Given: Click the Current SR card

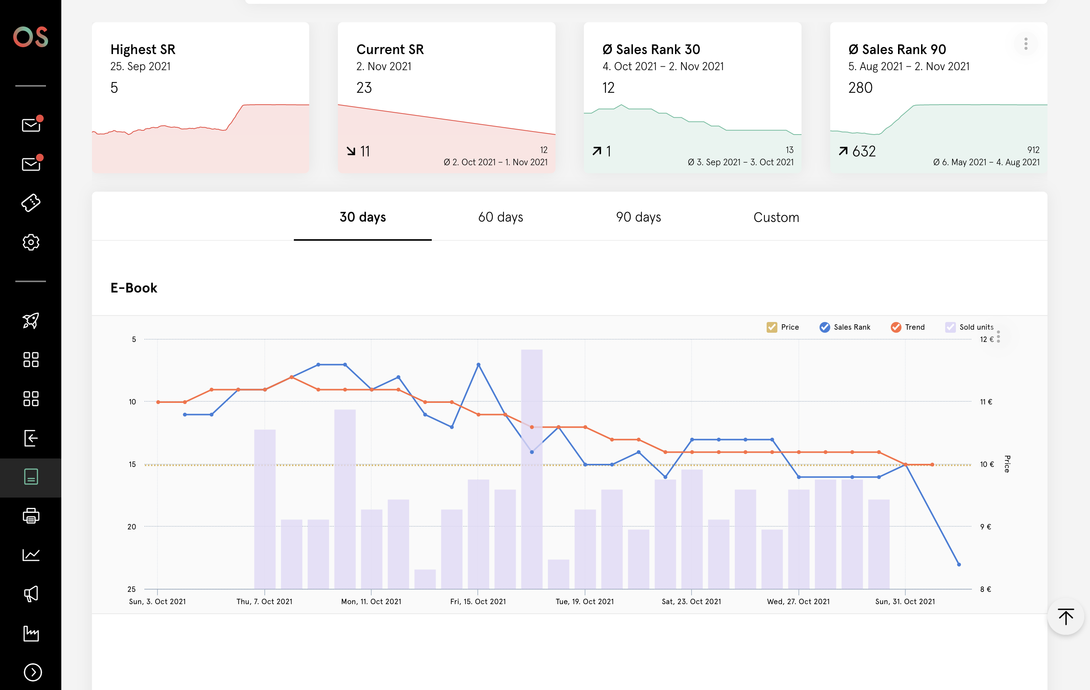Looking at the screenshot, I should (x=446, y=97).
